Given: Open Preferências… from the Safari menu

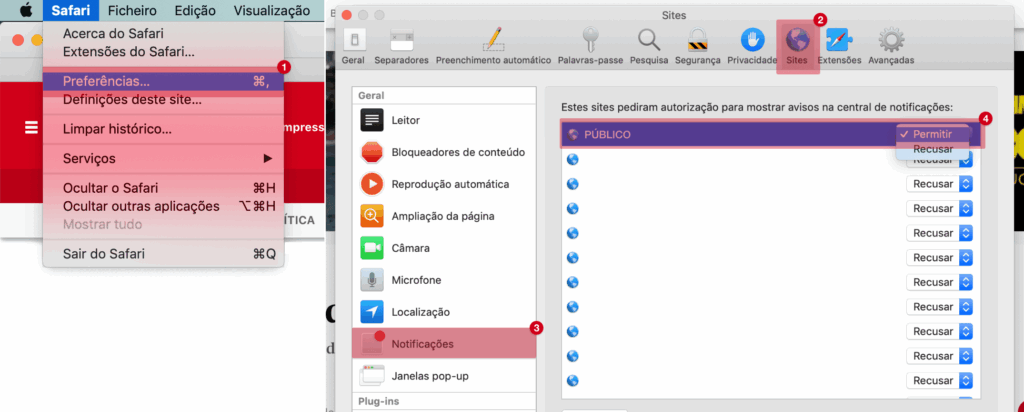Looking at the screenshot, I should [x=164, y=82].
